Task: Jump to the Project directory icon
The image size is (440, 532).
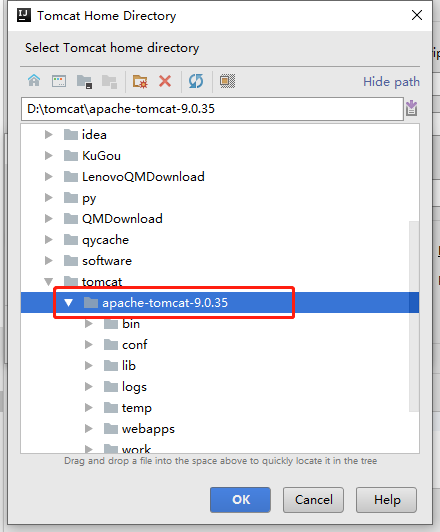Action: click(x=84, y=82)
